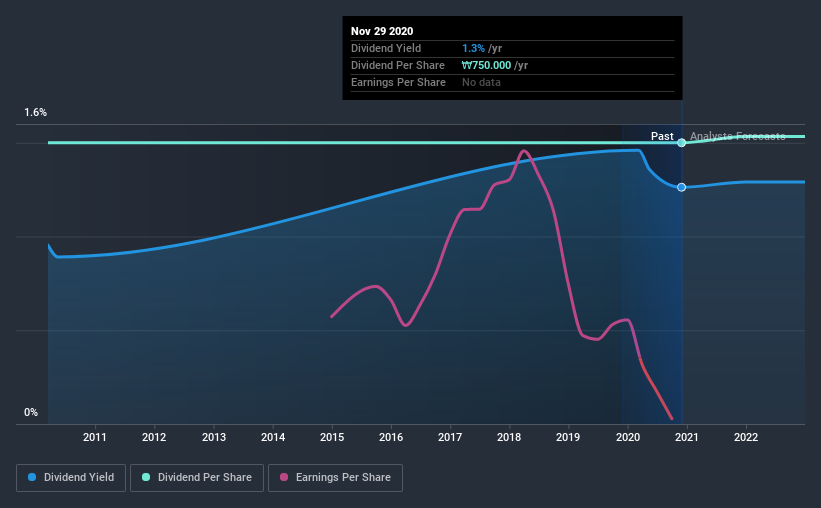The image size is (821, 508).
Task: Toggle the Dividend Yield legend series
Action: [71, 478]
